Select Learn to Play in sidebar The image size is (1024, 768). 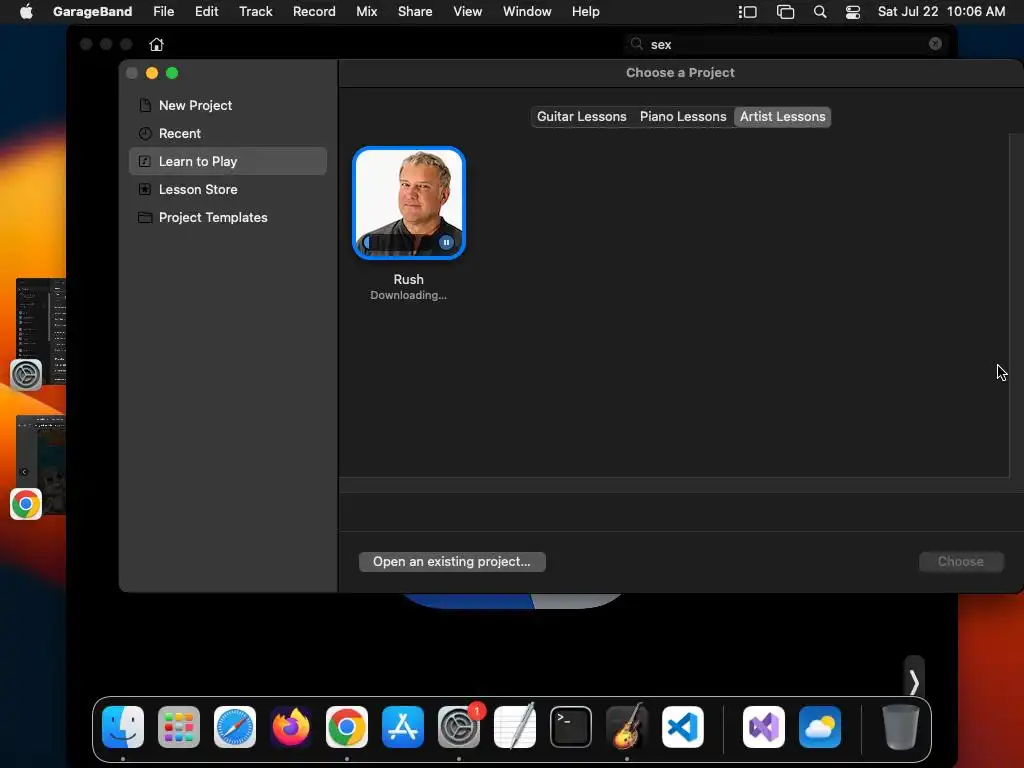(228, 161)
